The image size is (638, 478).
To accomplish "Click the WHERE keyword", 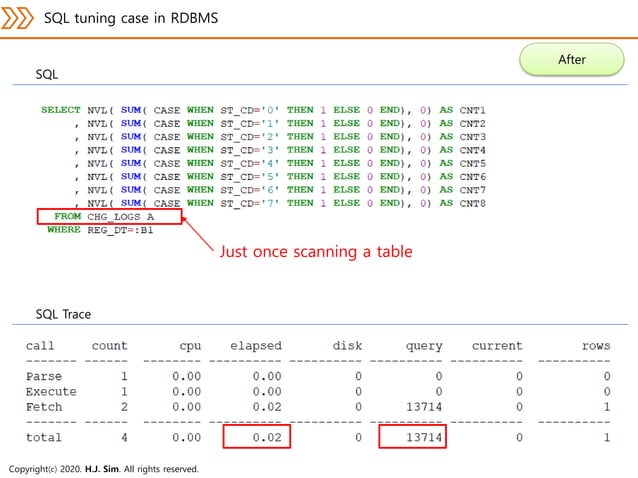I will tap(64, 230).
